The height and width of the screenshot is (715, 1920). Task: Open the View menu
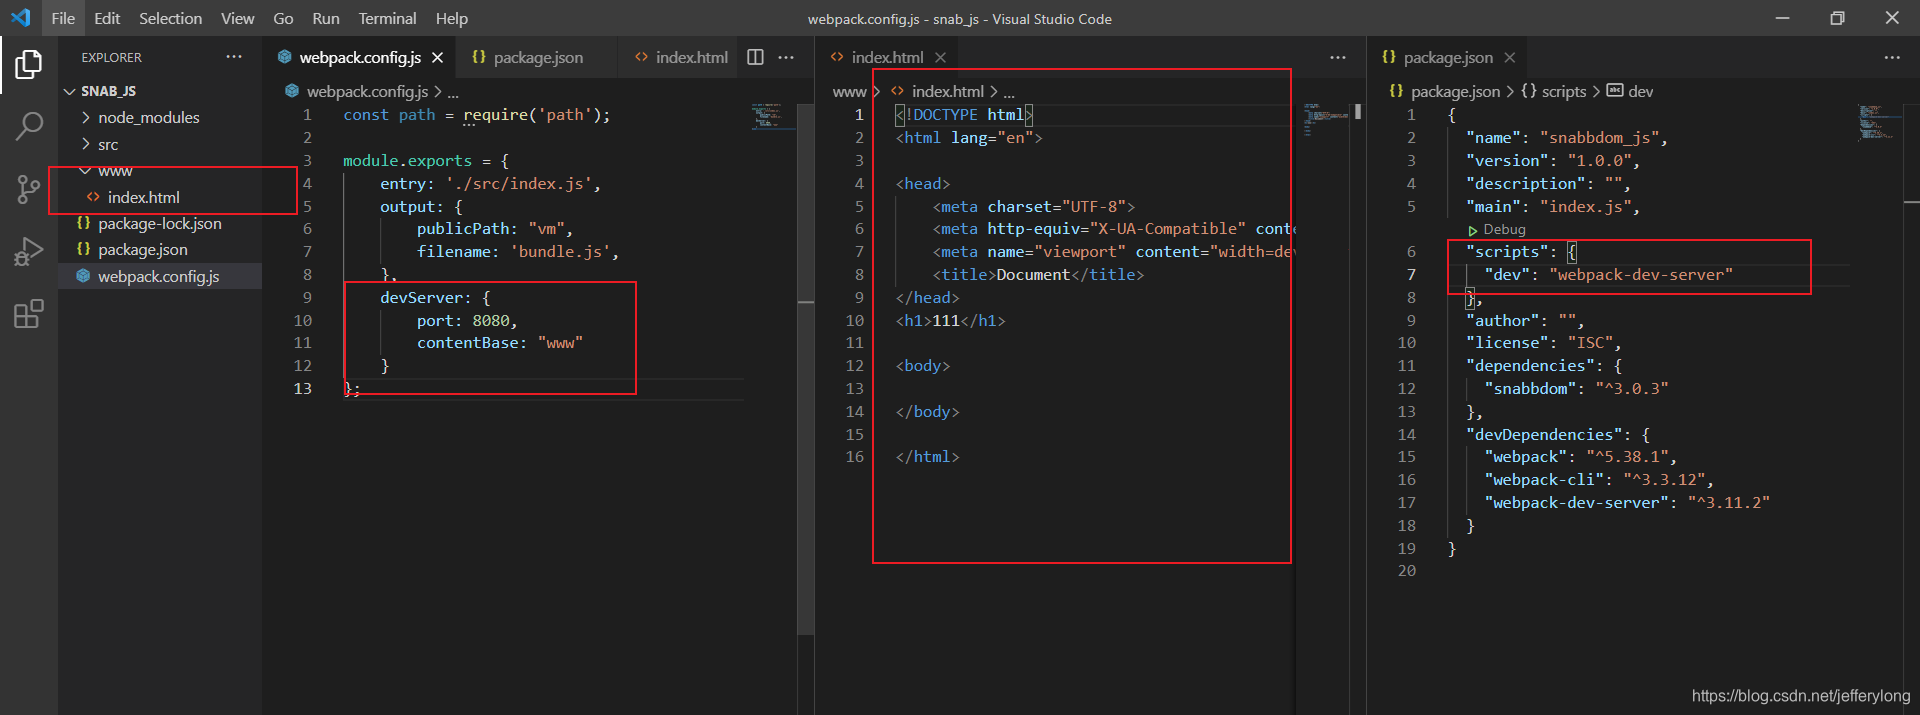[237, 18]
